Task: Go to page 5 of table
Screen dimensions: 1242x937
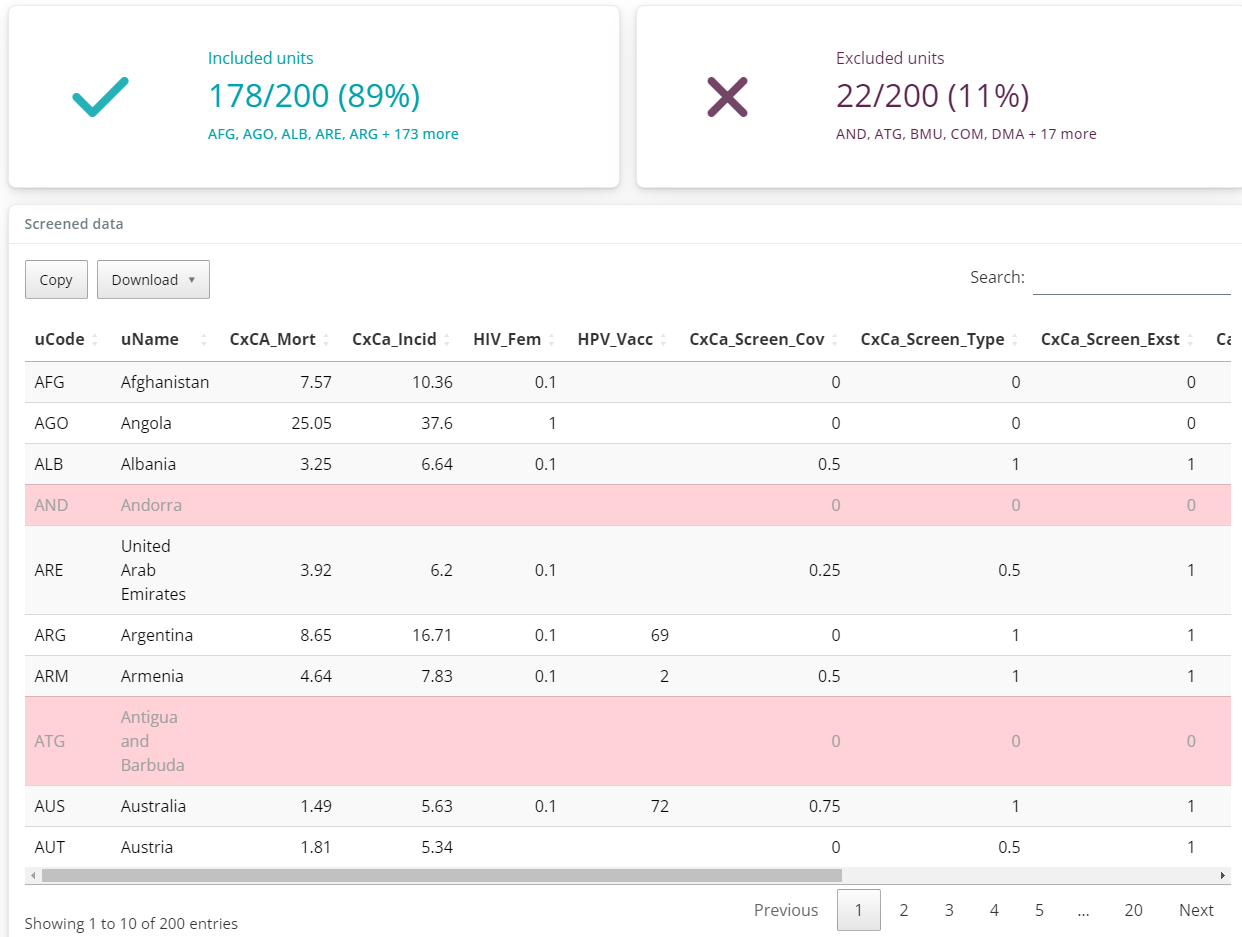Action: click(x=1039, y=910)
